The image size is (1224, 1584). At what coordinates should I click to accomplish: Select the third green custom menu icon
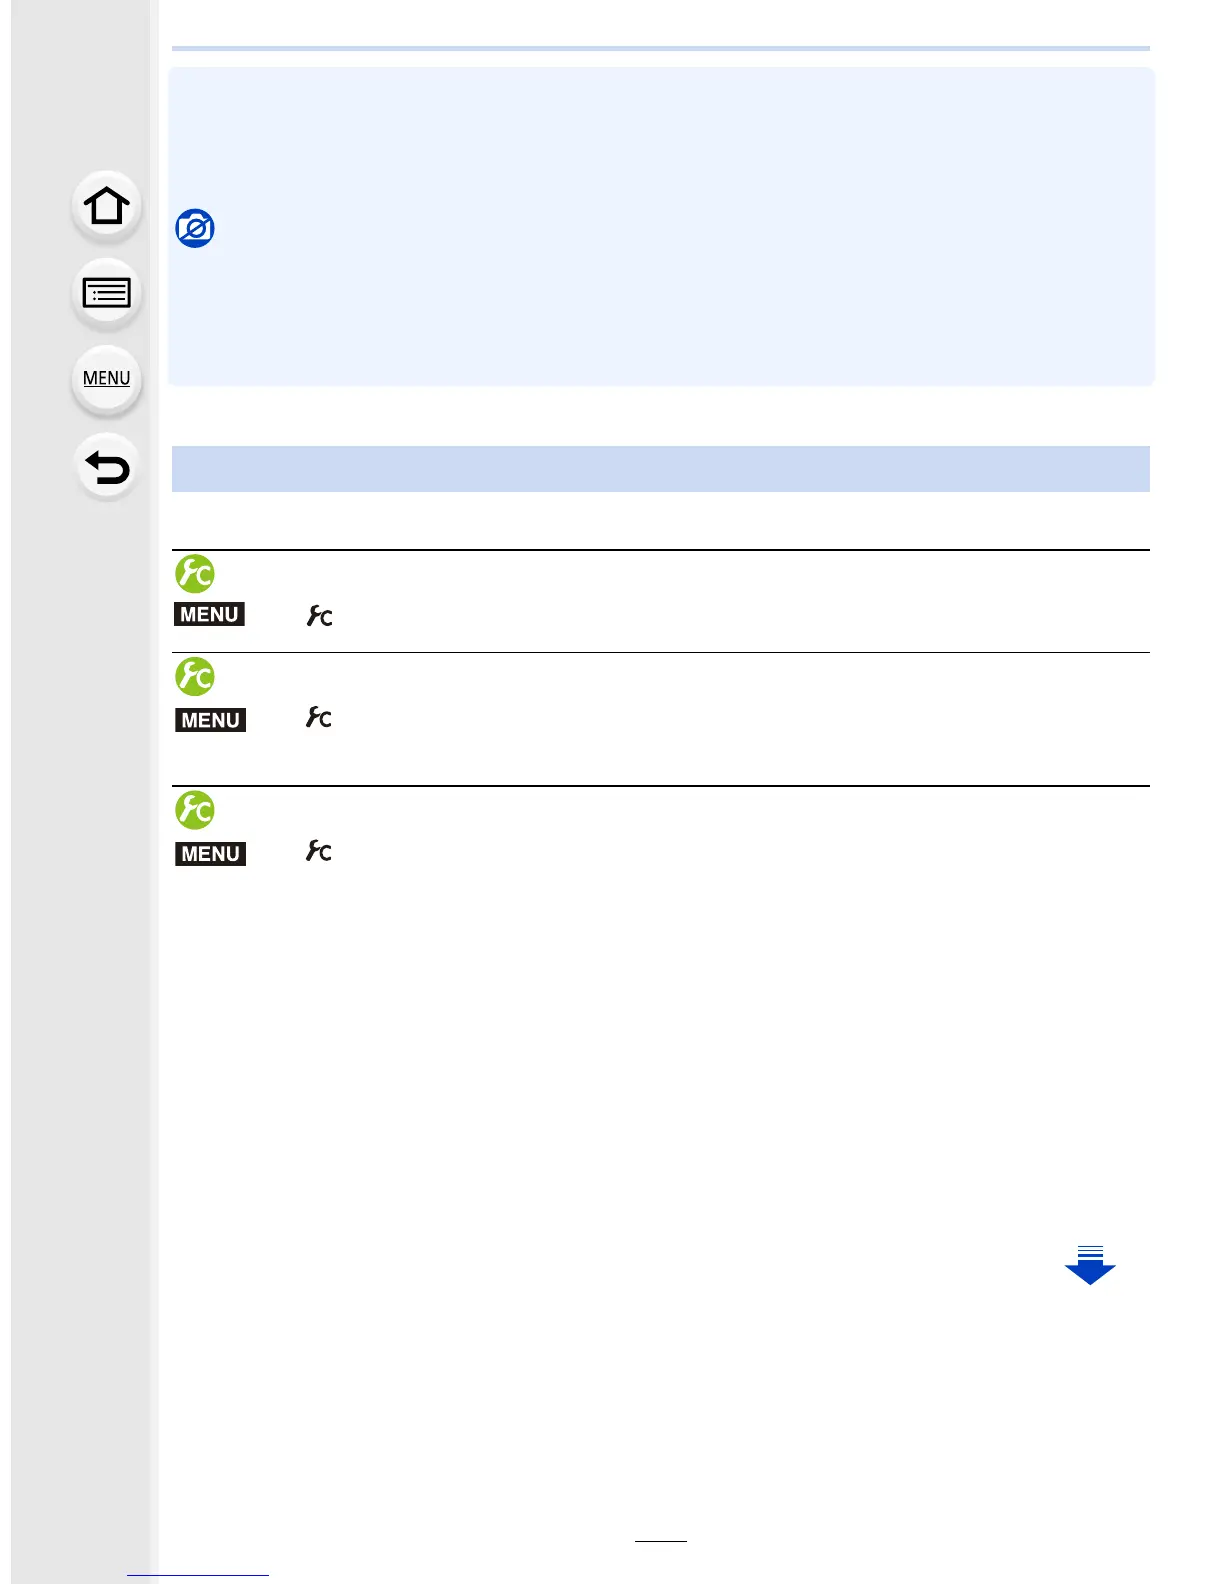[x=195, y=810]
